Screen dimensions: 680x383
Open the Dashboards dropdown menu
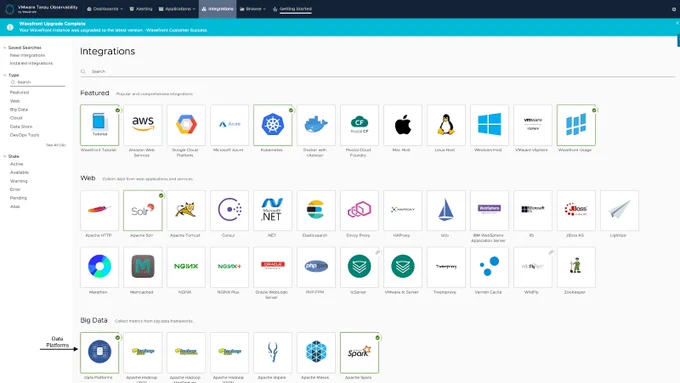105,9
